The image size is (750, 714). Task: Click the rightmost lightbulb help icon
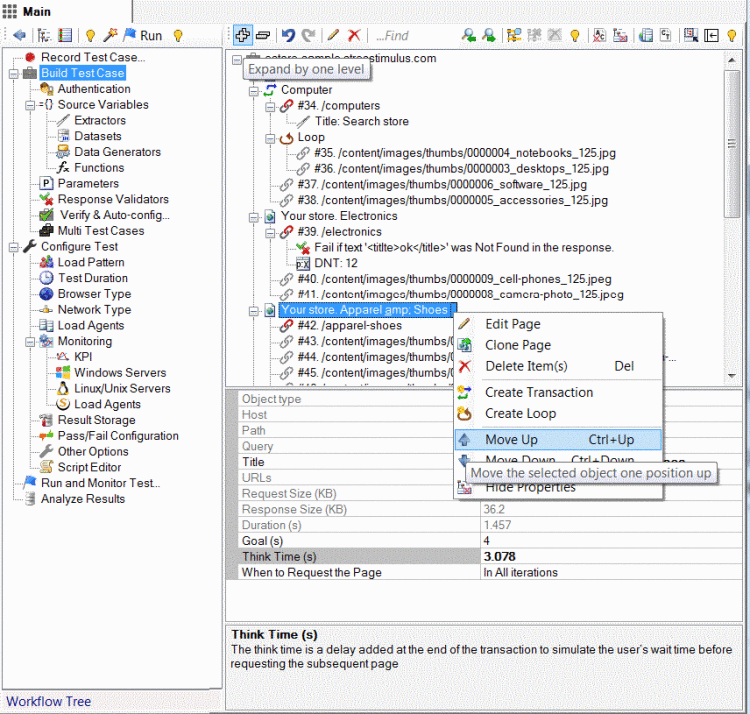[731, 35]
